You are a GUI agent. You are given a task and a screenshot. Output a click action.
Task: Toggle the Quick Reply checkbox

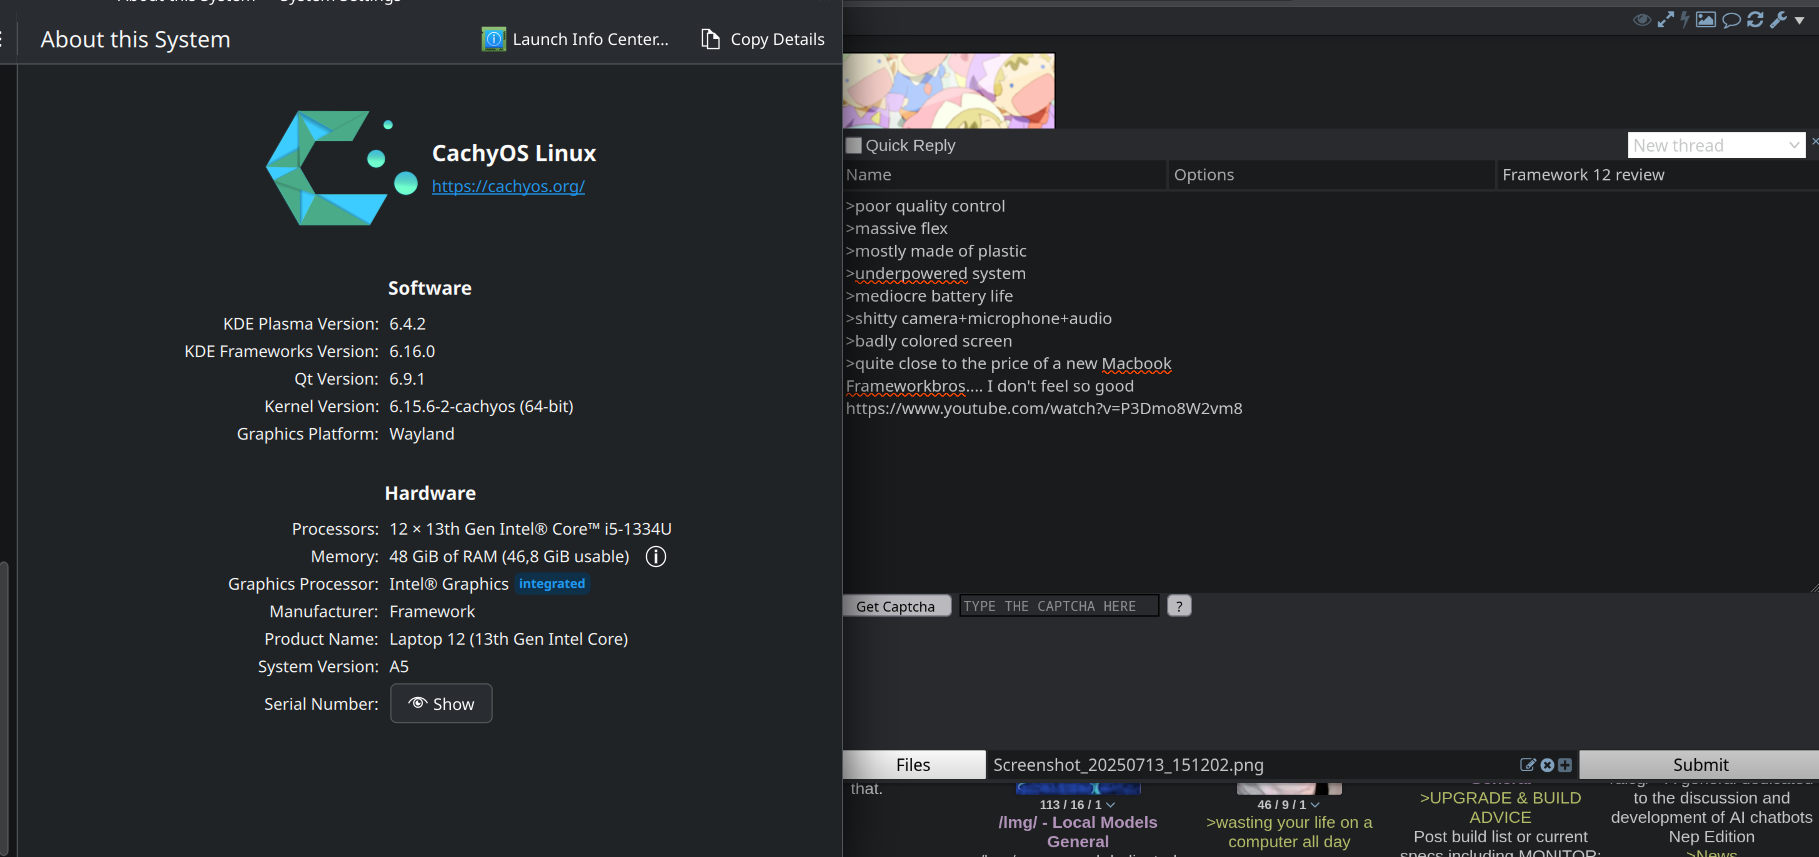coord(854,145)
